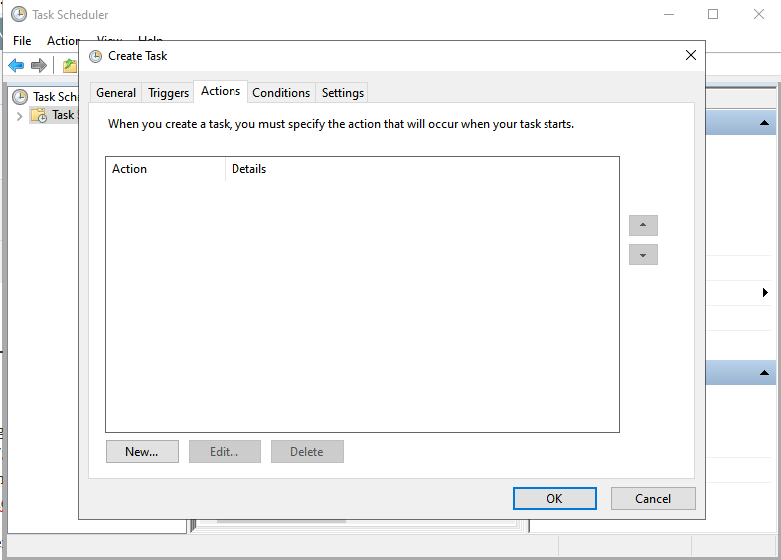Collapse the top Actions pane section
This screenshot has height=560, width=781.
click(x=764, y=123)
